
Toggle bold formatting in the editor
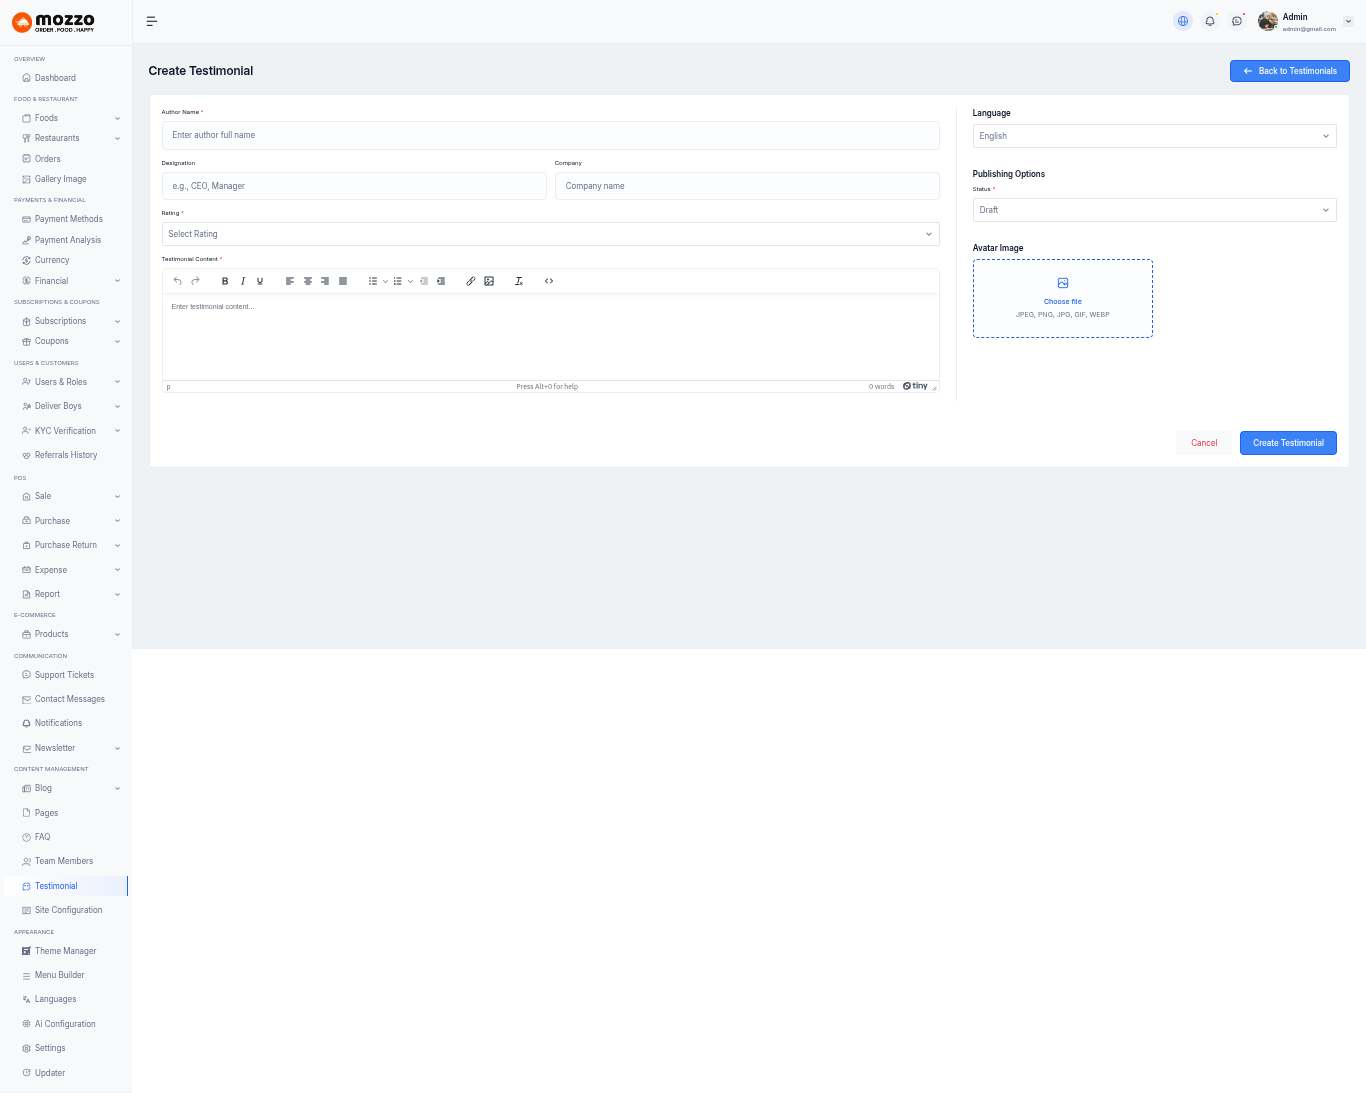(225, 281)
